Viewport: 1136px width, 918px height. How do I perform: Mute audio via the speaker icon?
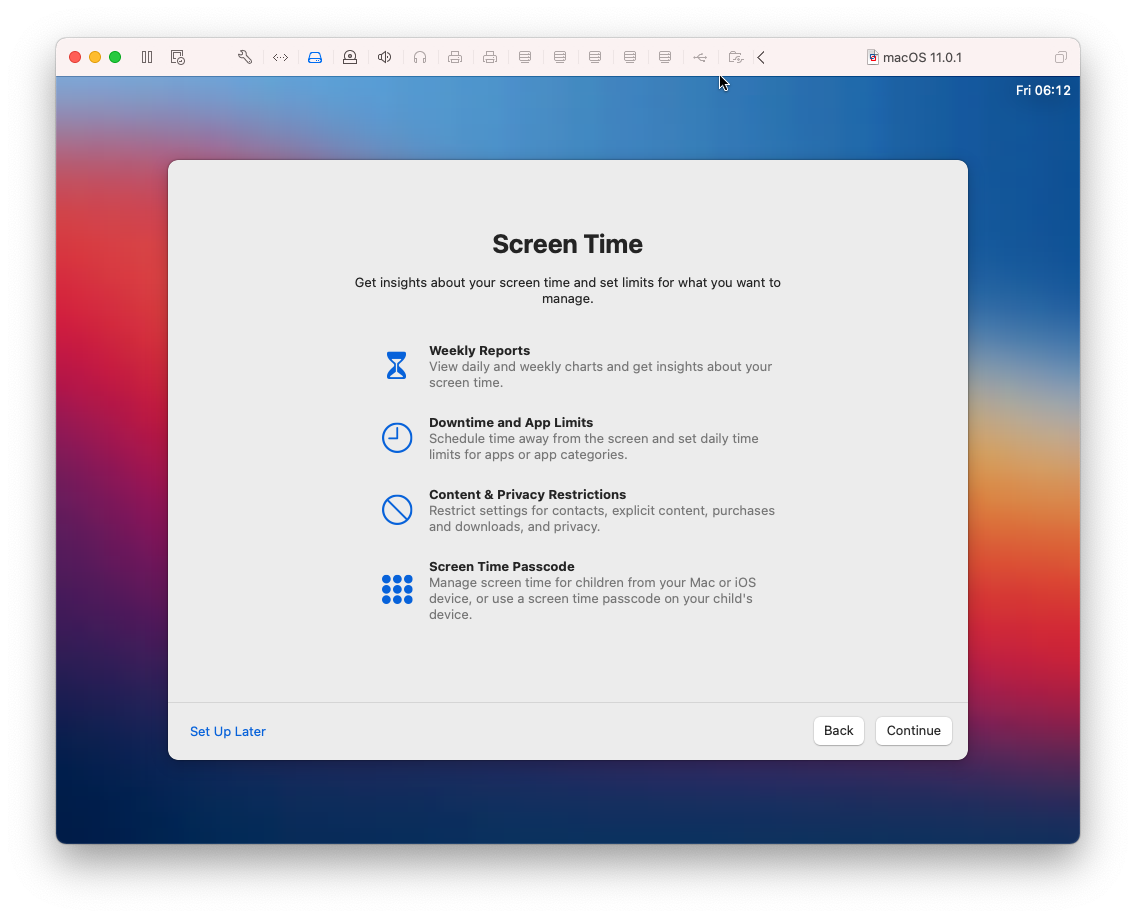(385, 57)
